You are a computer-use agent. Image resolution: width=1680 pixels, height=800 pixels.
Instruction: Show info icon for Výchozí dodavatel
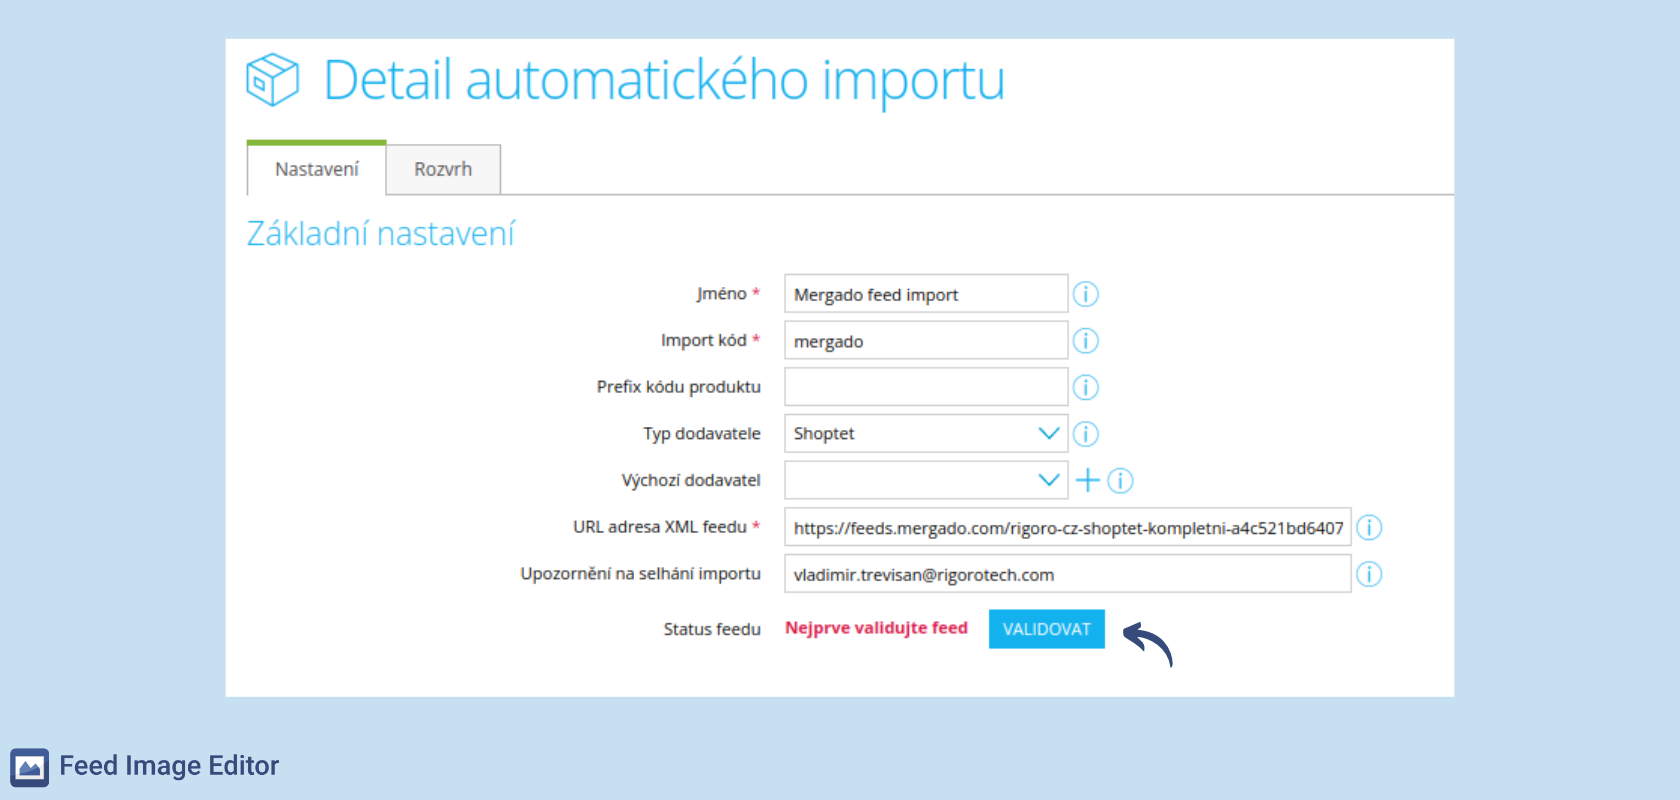click(1120, 481)
